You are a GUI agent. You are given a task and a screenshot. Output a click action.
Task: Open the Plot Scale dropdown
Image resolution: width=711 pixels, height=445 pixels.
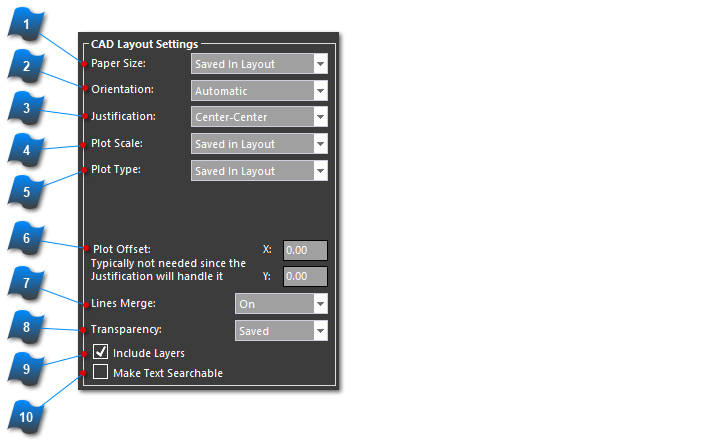click(x=259, y=144)
